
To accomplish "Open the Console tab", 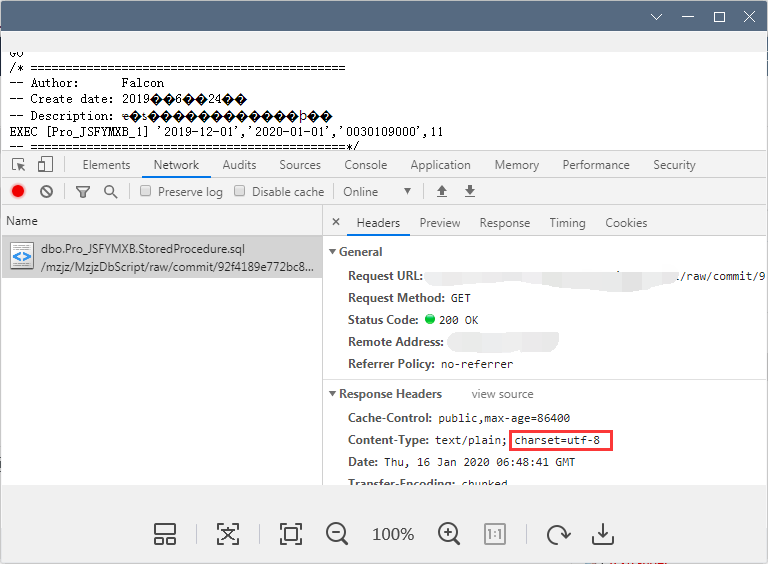I will click(x=365, y=165).
